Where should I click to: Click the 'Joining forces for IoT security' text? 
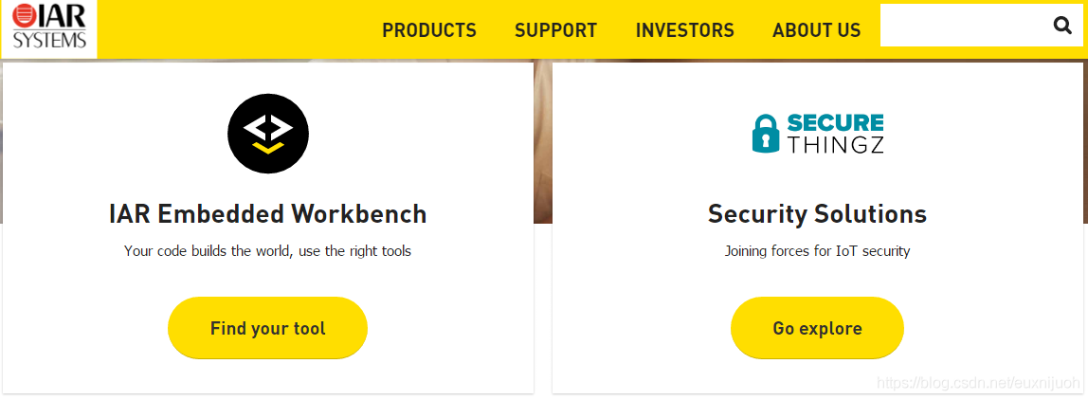pyautogui.click(x=817, y=251)
